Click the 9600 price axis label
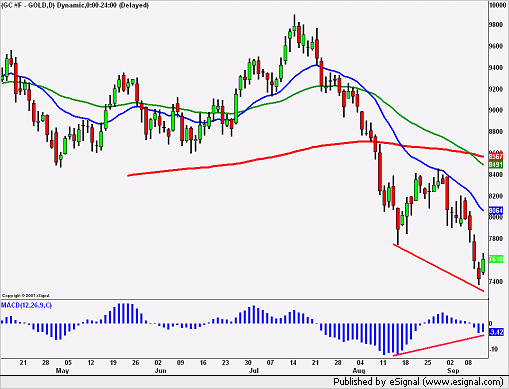 [x=496, y=46]
